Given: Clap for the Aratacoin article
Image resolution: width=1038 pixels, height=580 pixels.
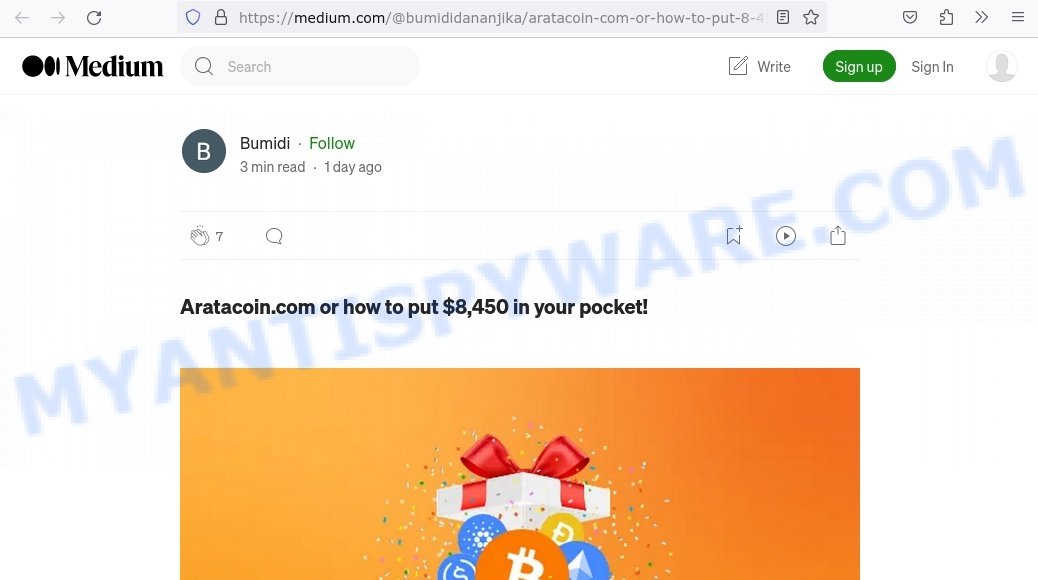Looking at the screenshot, I should (199, 236).
